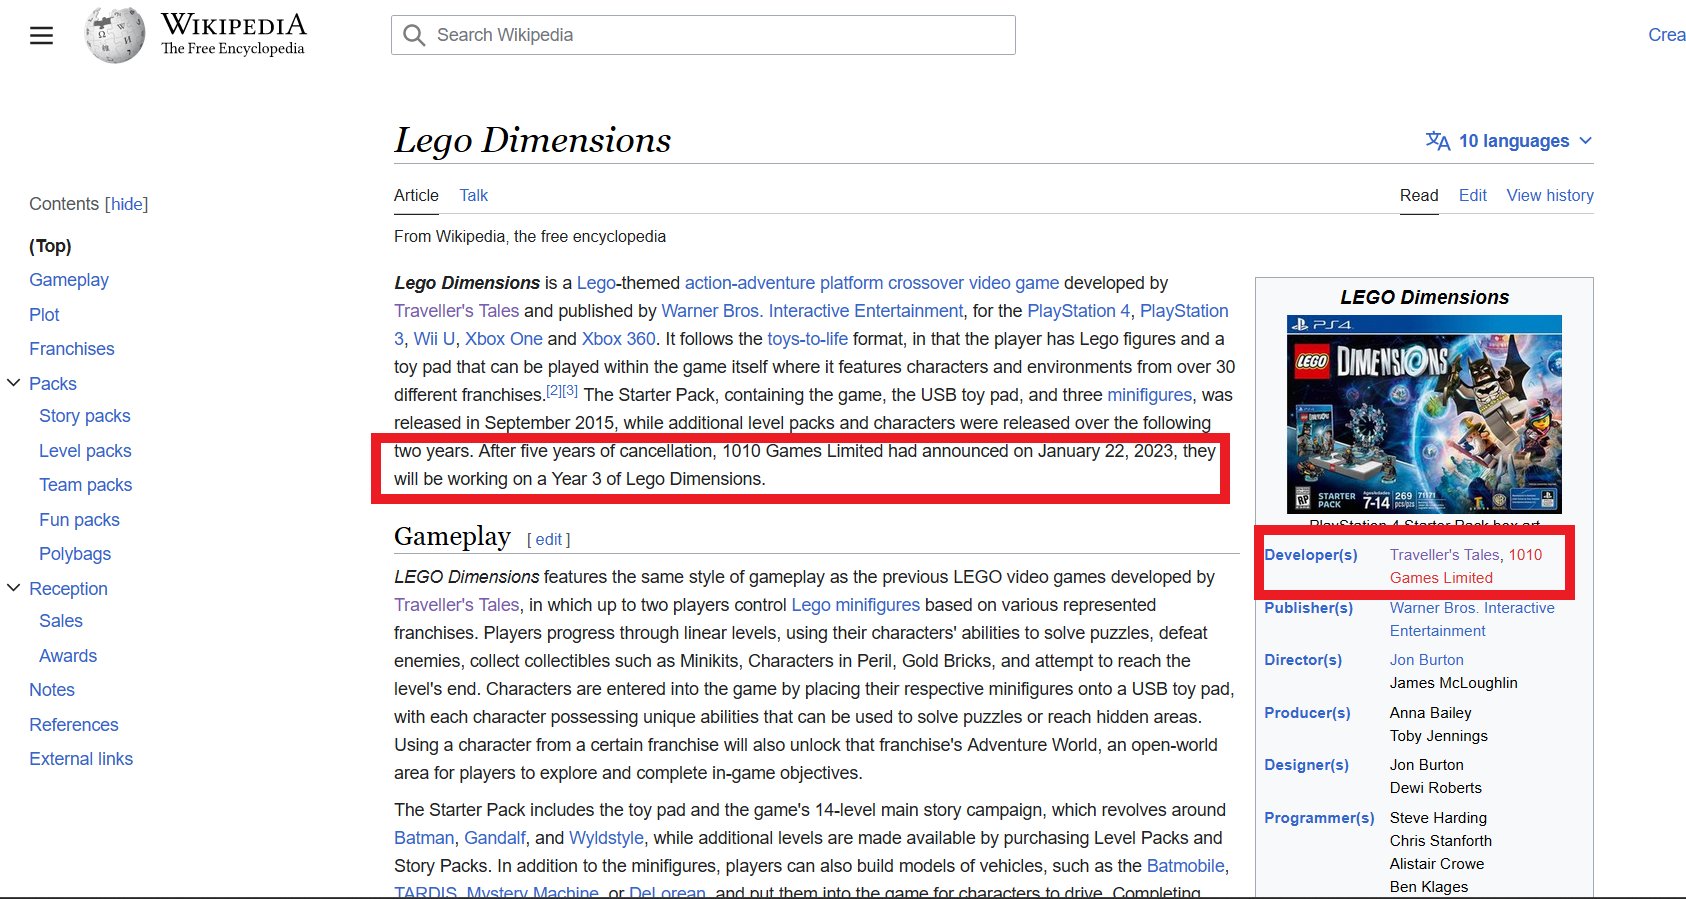The image size is (1686, 899).
Task: Switch to the Talk tab
Action: click(x=474, y=195)
